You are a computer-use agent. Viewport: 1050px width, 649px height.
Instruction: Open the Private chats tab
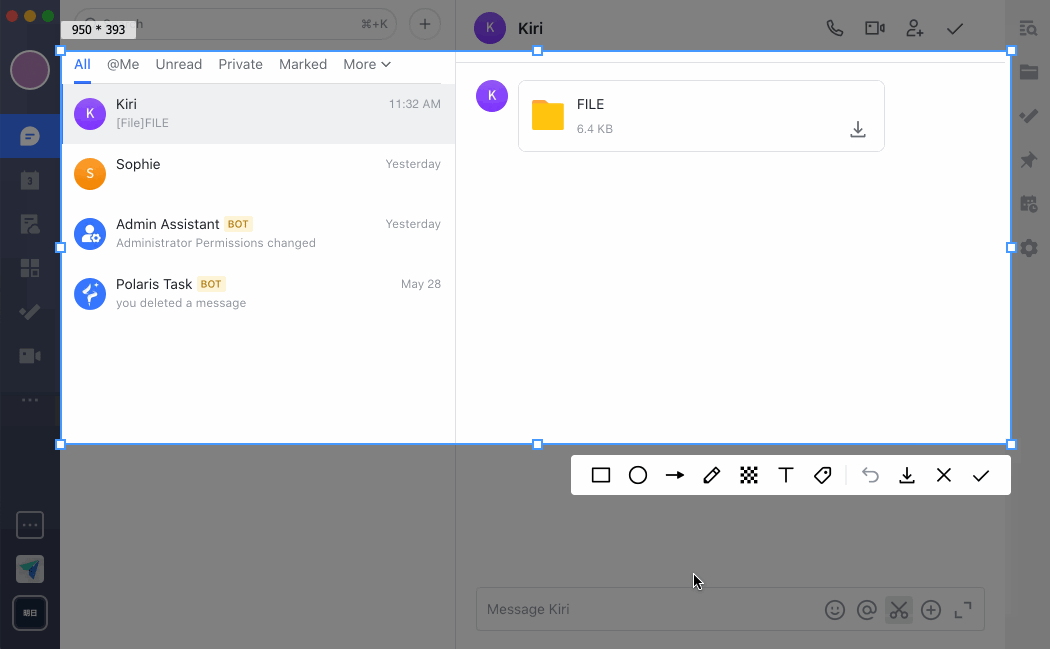pyautogui.click(x=240, y=64)
